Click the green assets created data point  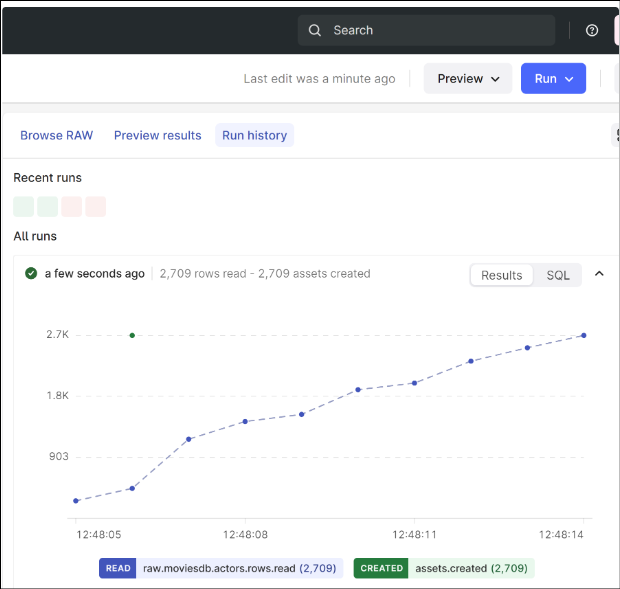coord(132,335)
